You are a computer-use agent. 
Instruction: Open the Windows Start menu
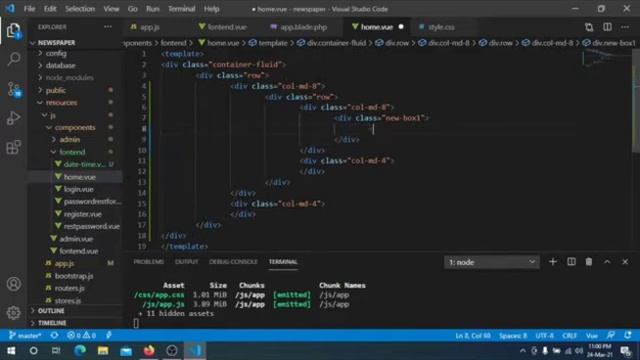tap(11, 351)
